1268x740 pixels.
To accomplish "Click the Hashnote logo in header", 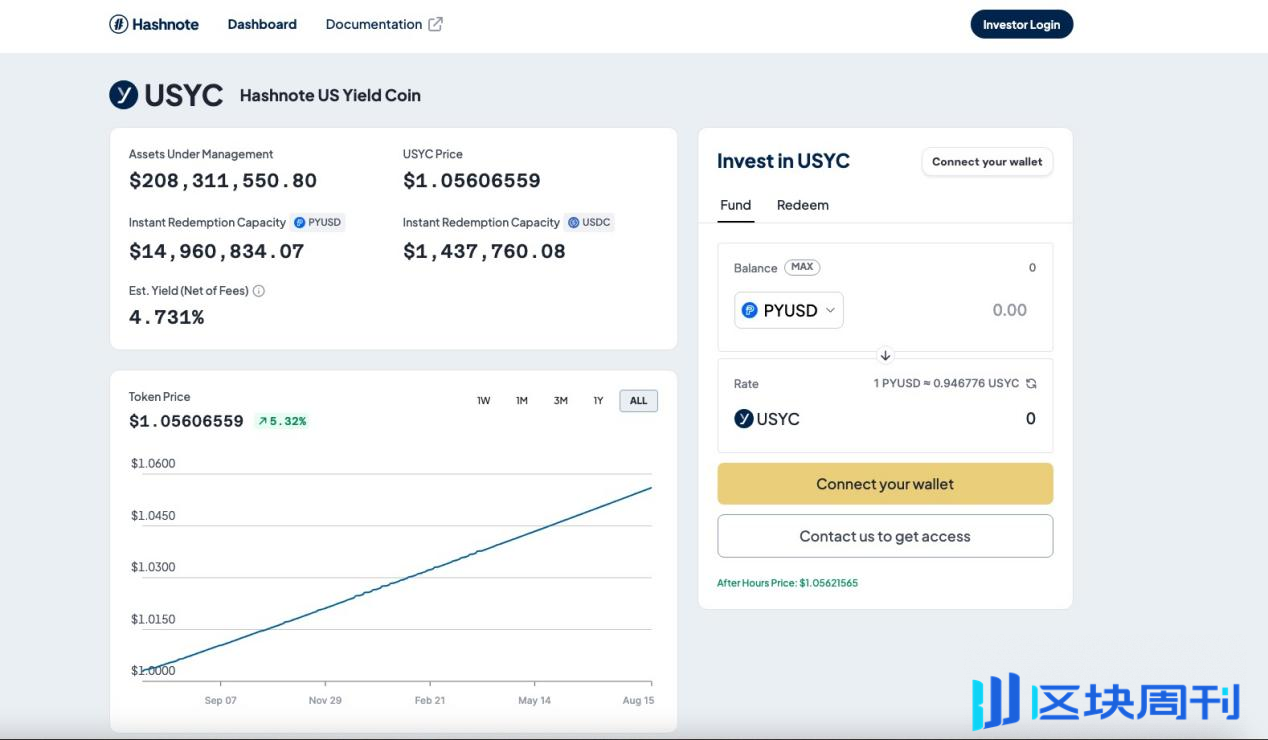I will pyautogui.click(x=154, y=24).
